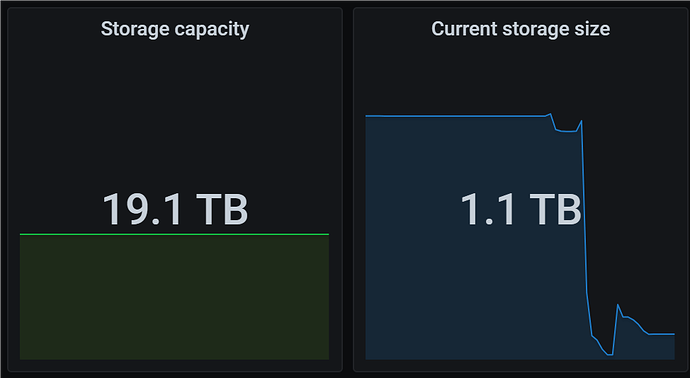
Task: Click the gradual decline after rebound spike
Action: (x=636, y=324)
